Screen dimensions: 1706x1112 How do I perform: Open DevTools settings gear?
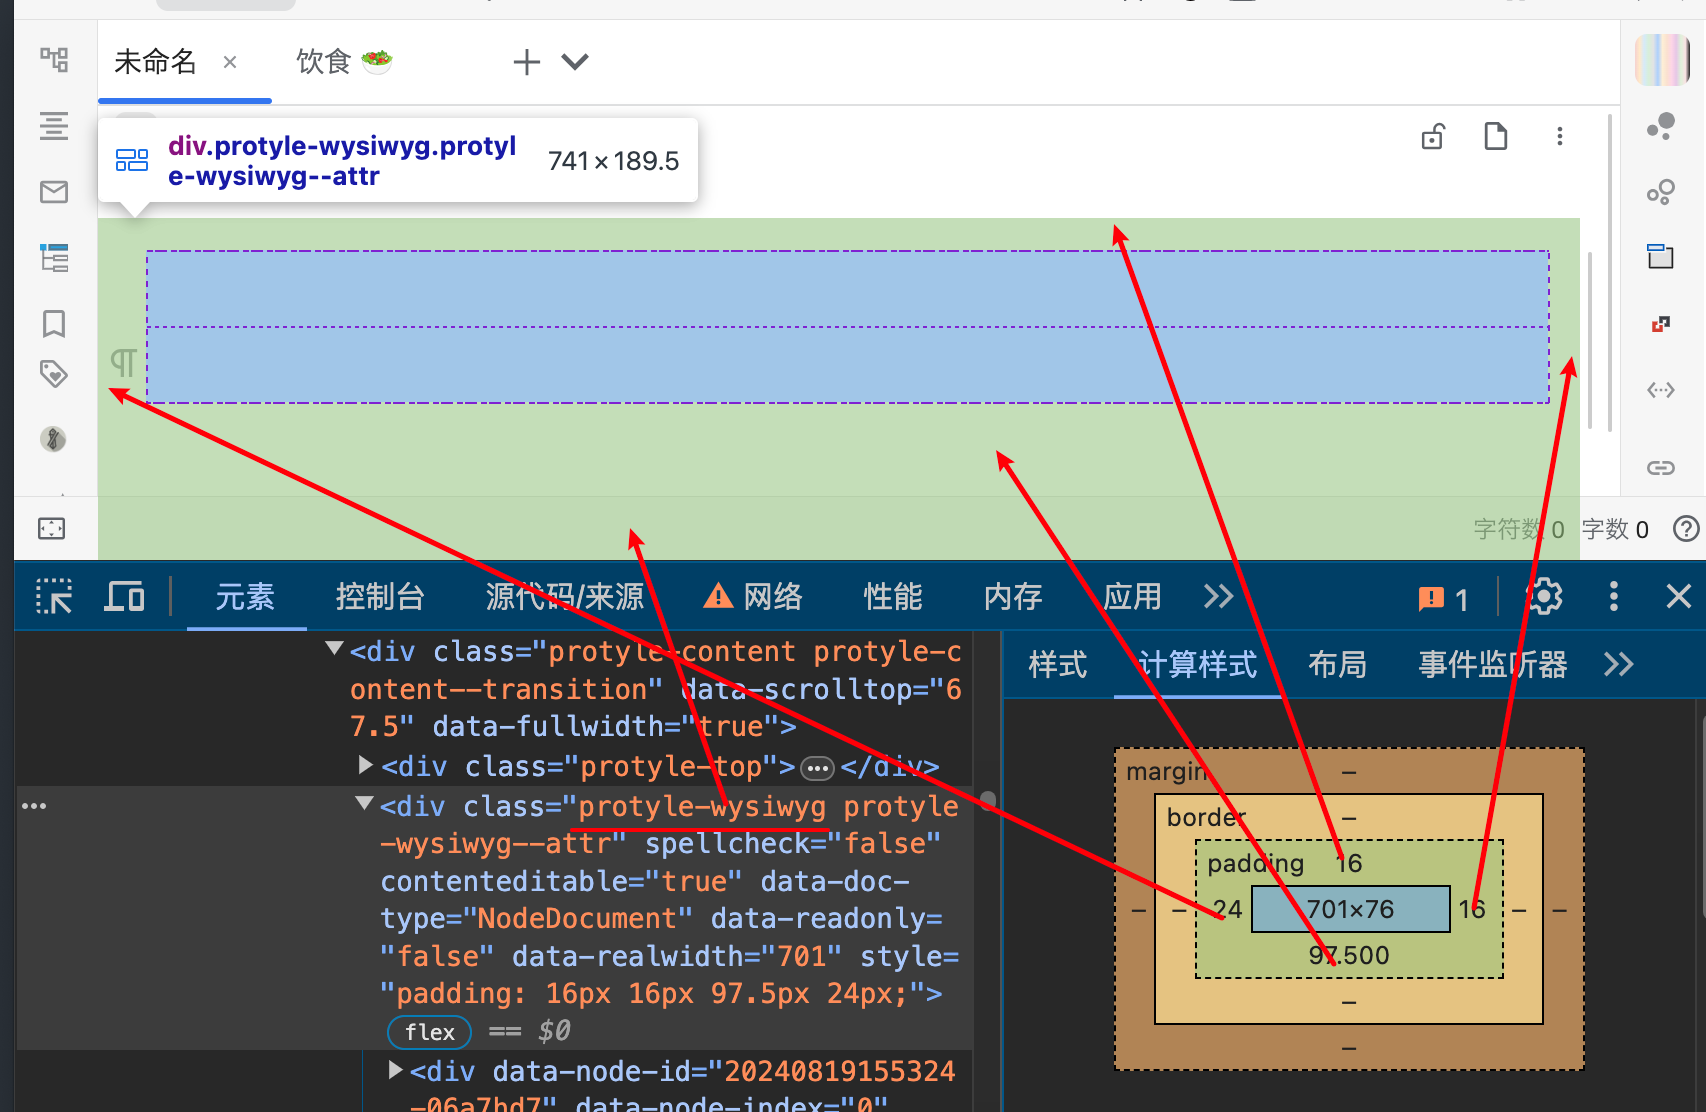tap(1544, 597)
